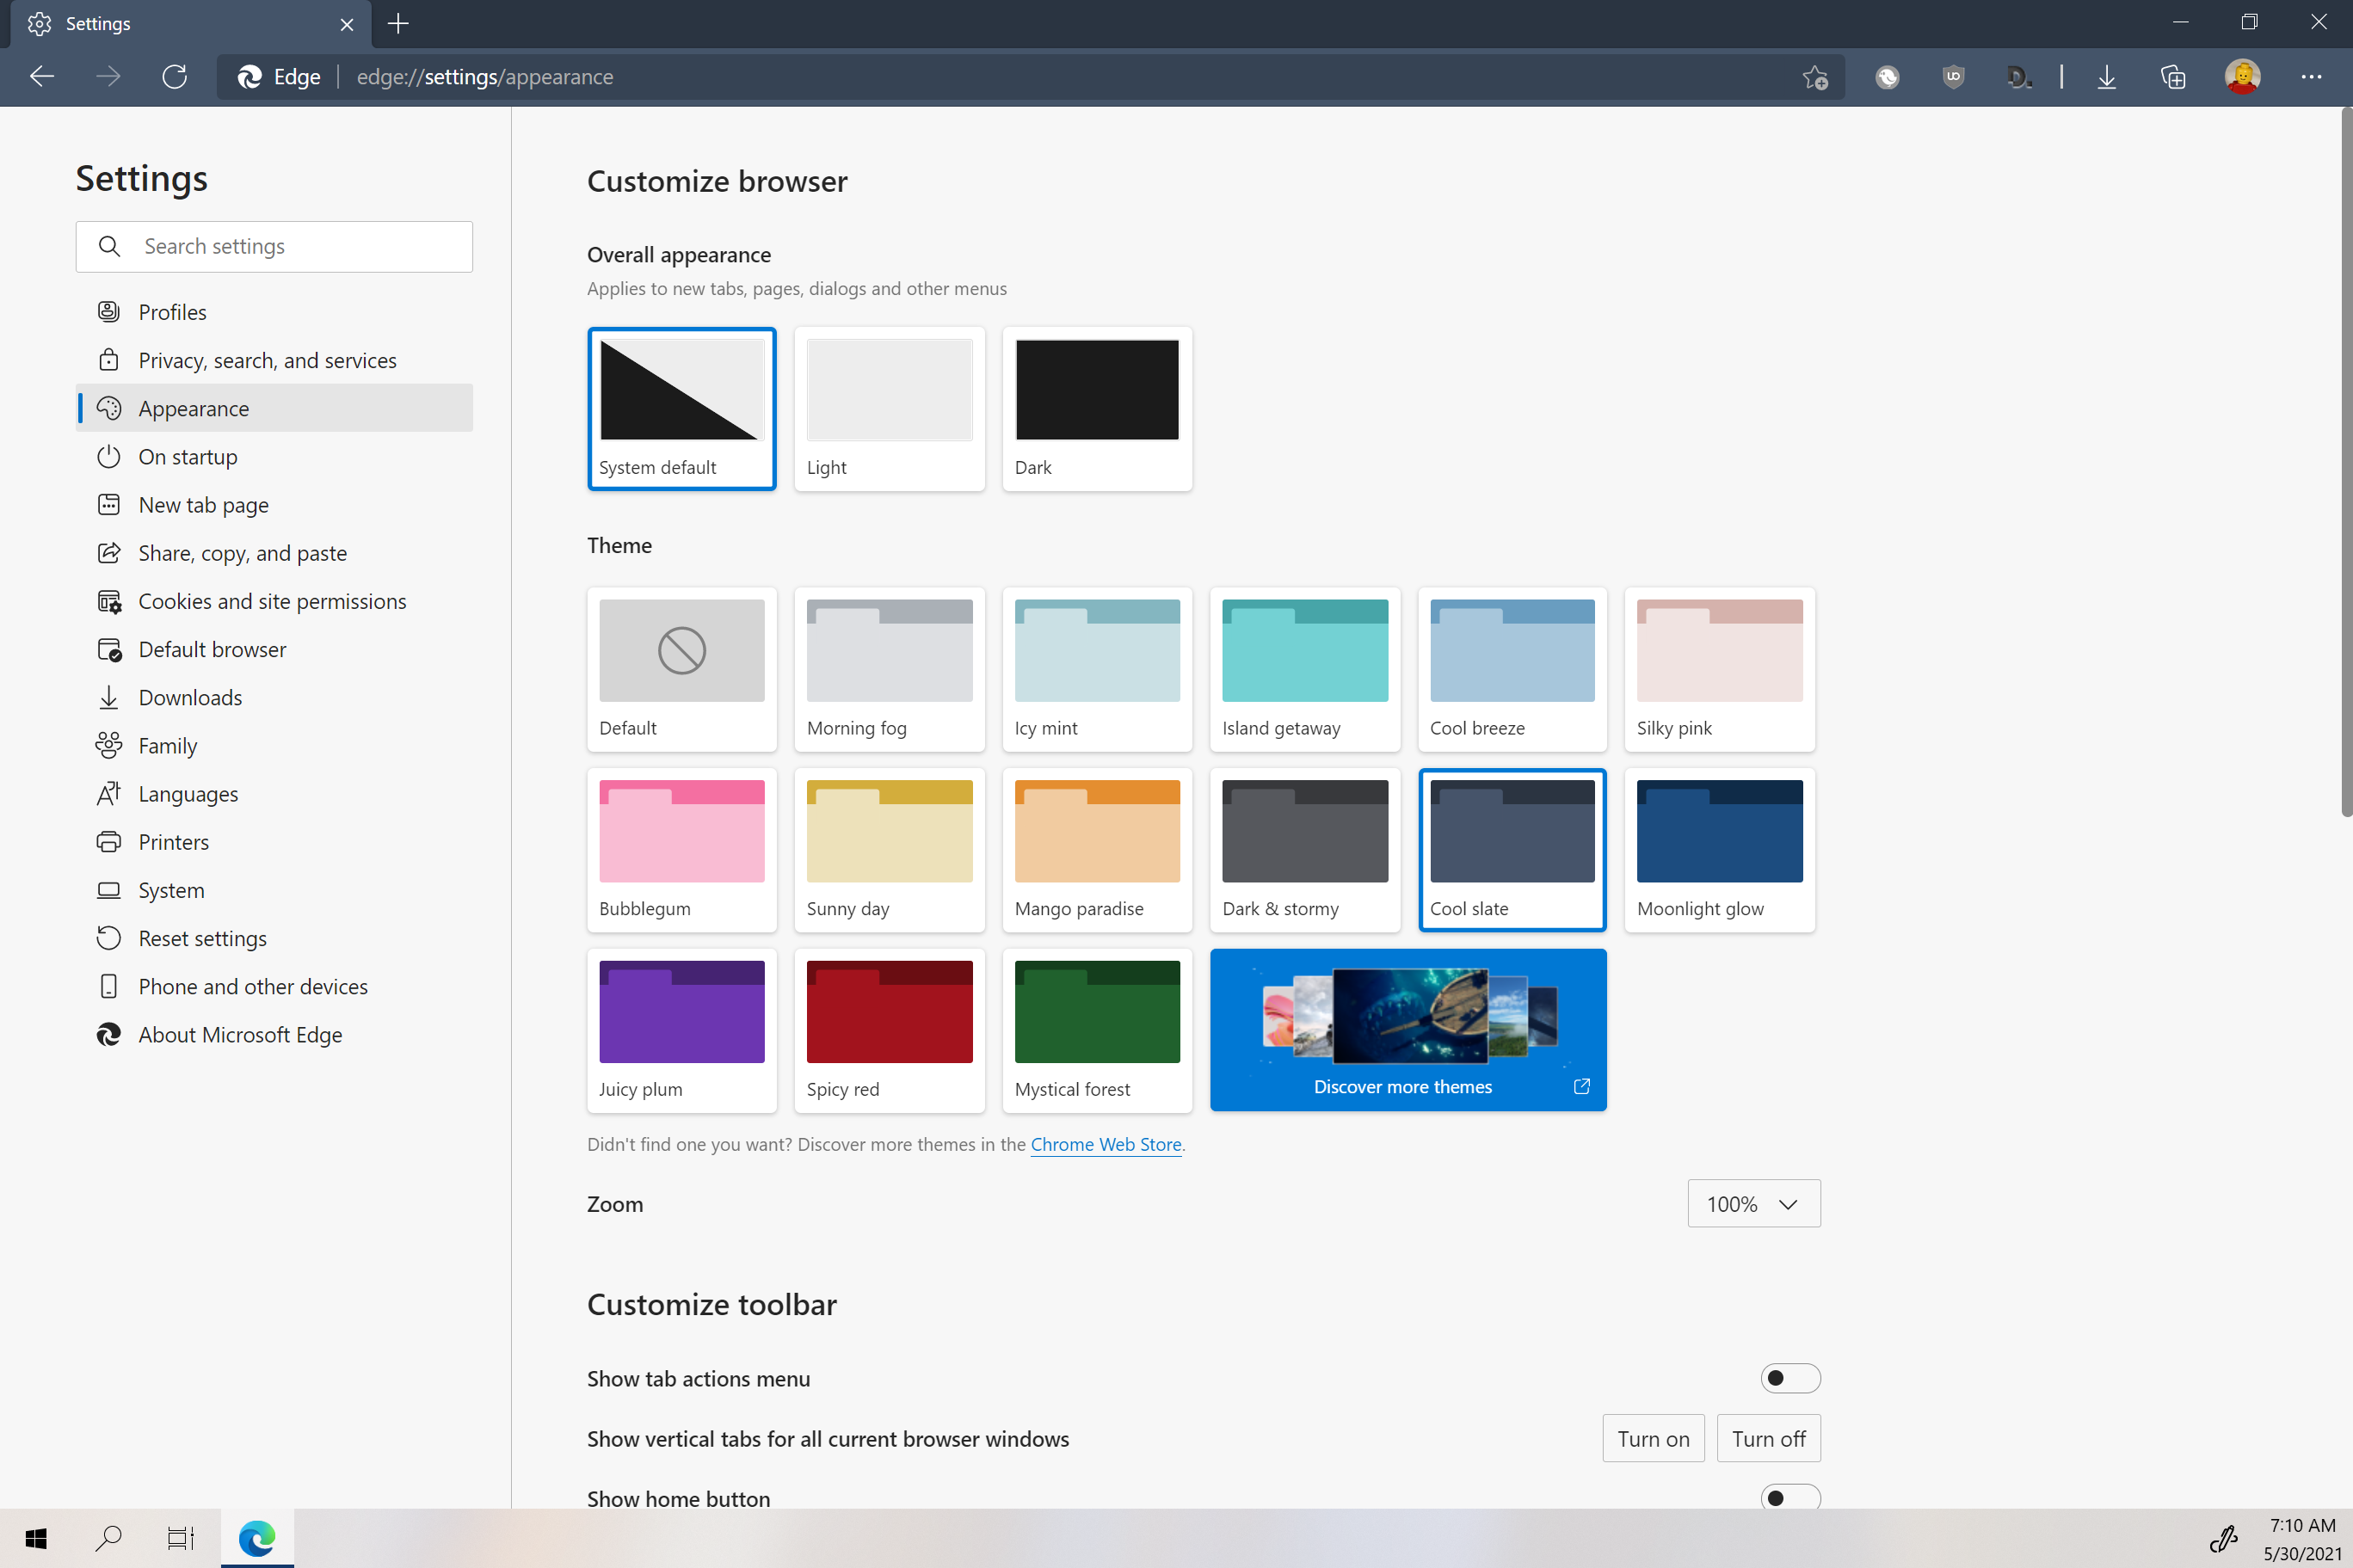This screenshot has height=1568, width=2353.
Task: Open the Downloads toolbar icon
Action: [2106, 77]
